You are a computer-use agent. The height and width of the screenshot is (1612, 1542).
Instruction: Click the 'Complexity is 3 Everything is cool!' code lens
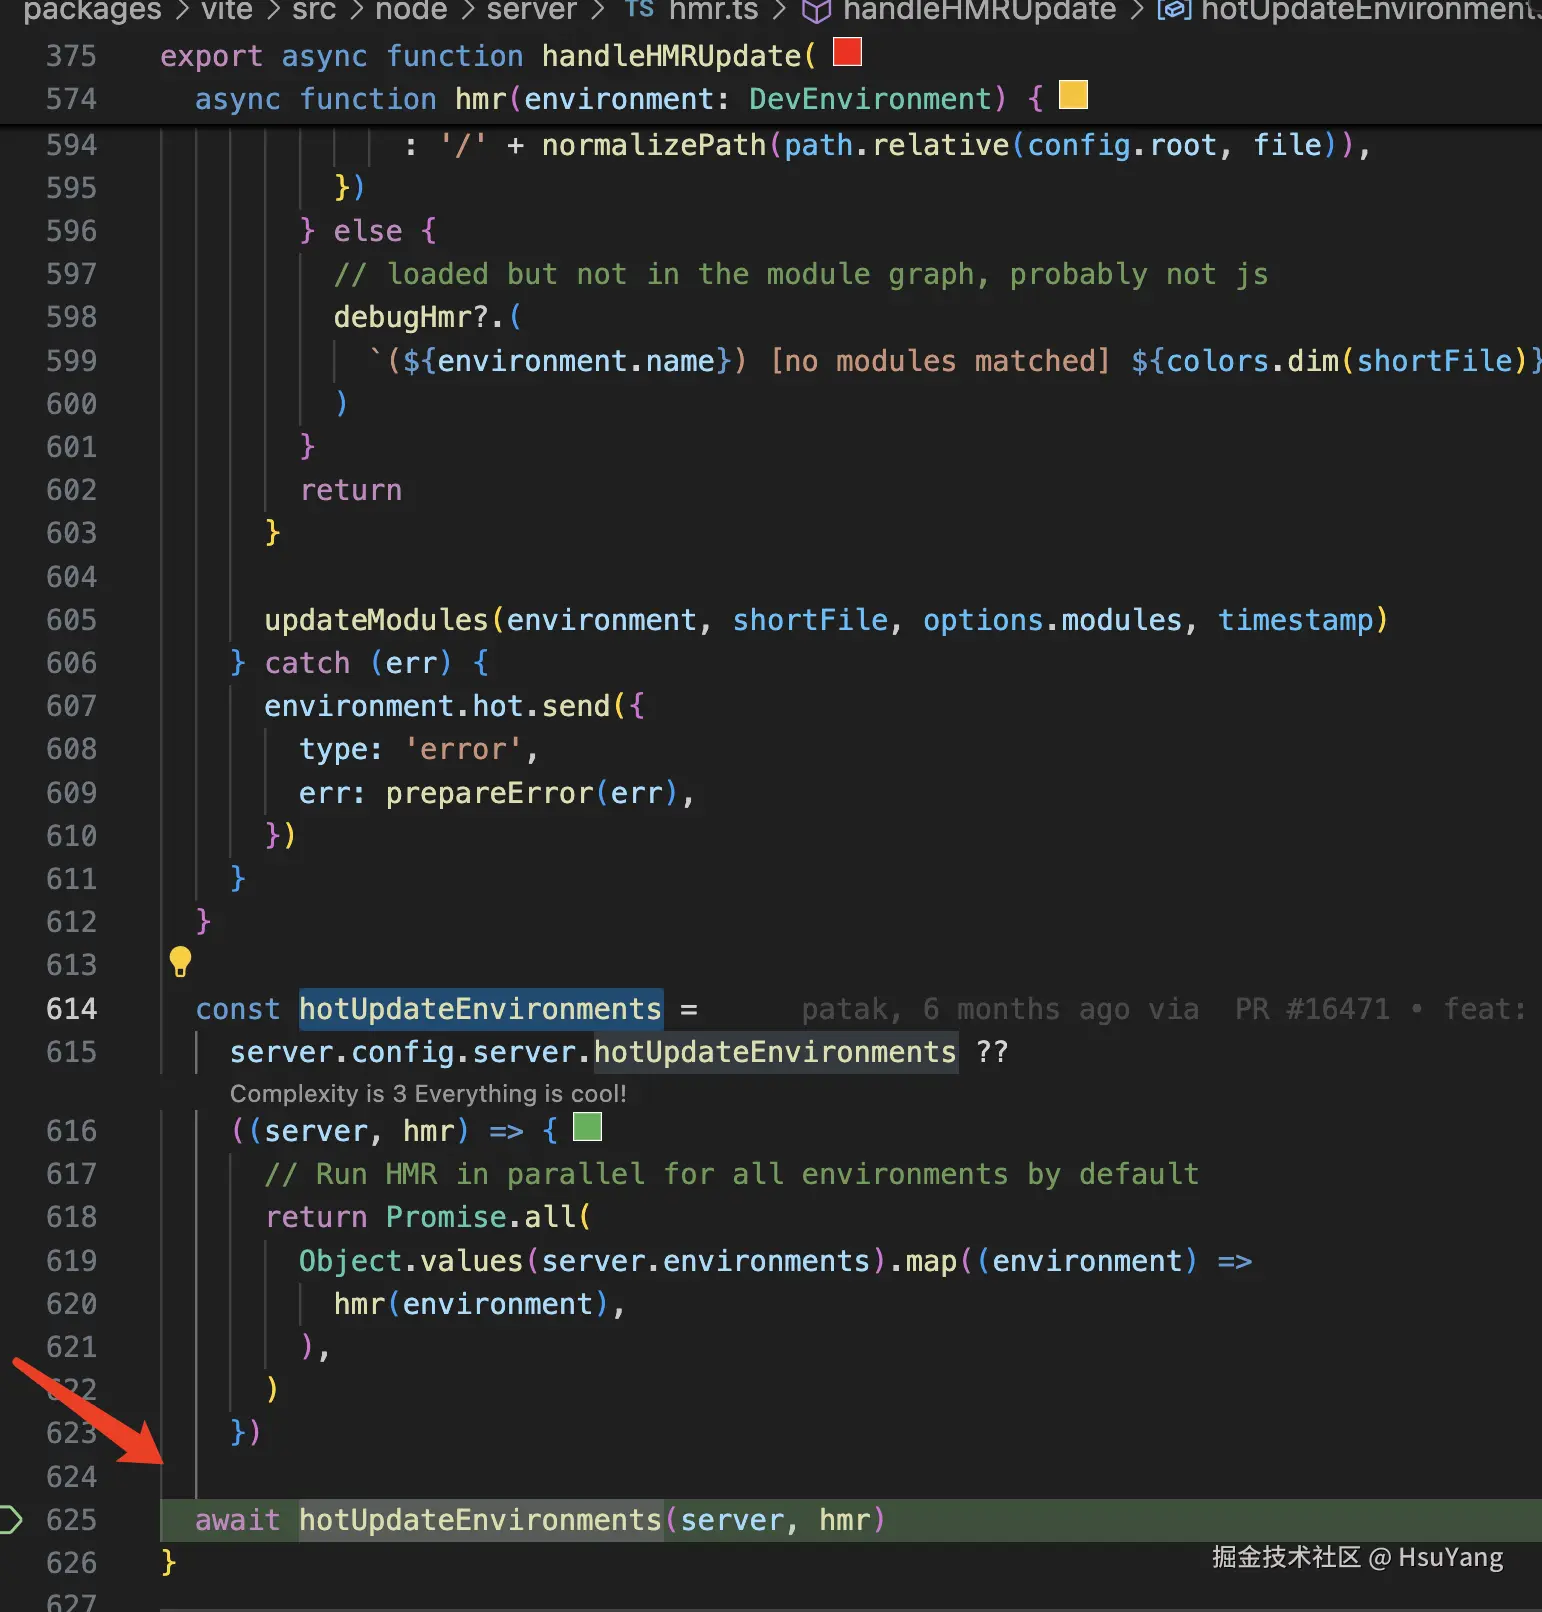(x=428, y=1094)
